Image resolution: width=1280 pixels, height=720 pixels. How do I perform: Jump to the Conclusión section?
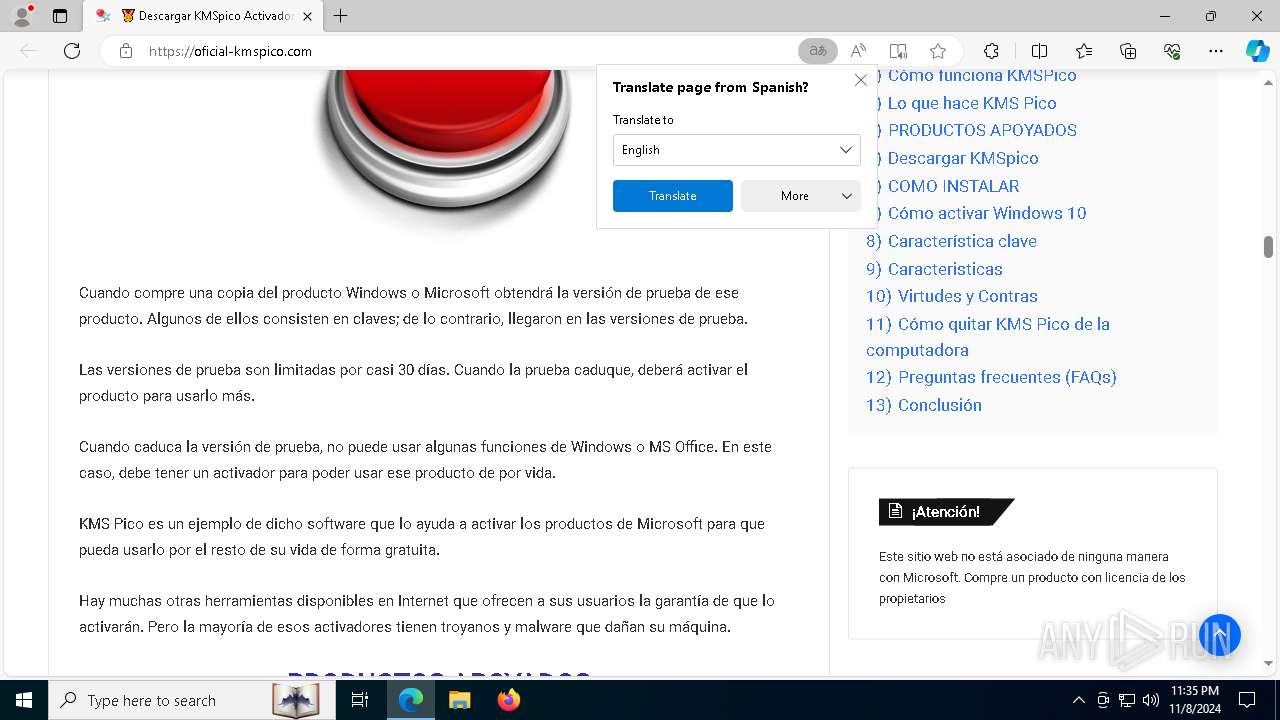[924, 405]
